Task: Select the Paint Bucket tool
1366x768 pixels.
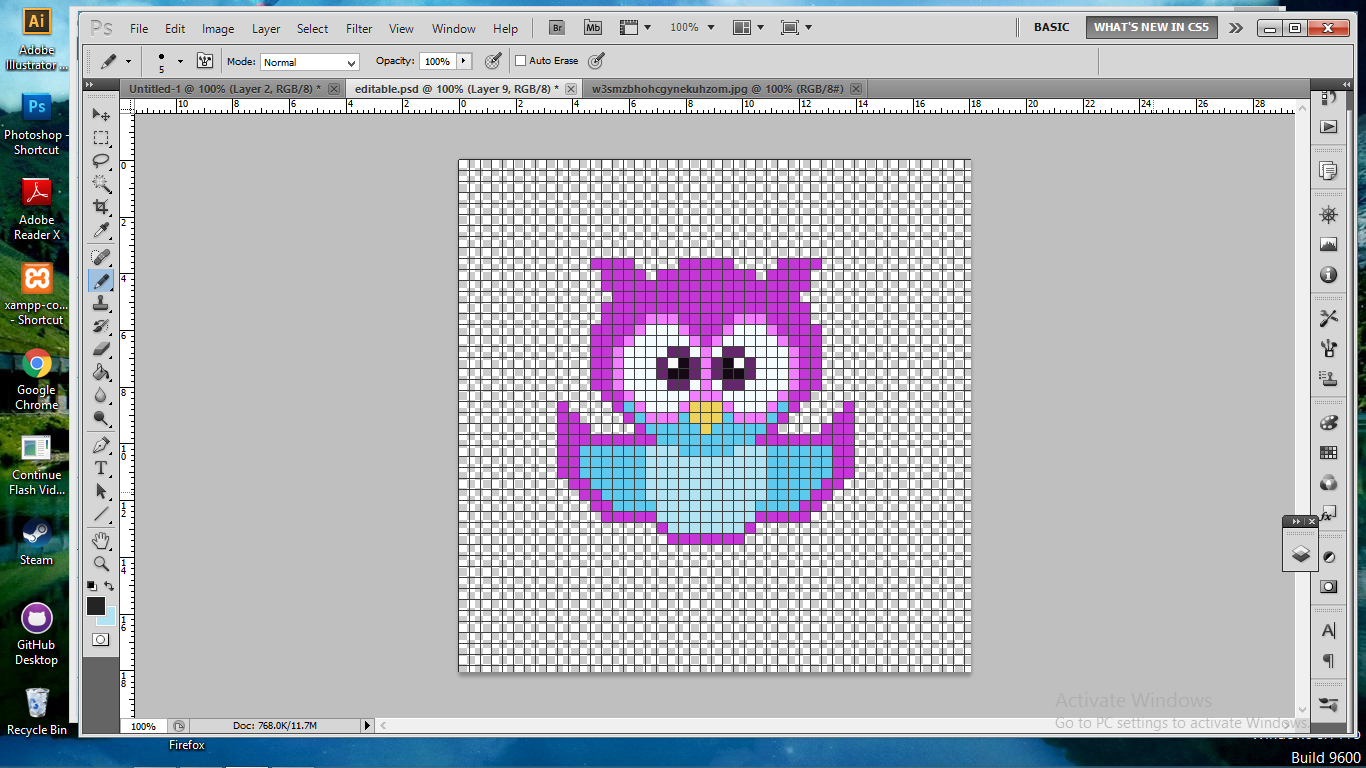Action: 101,373
